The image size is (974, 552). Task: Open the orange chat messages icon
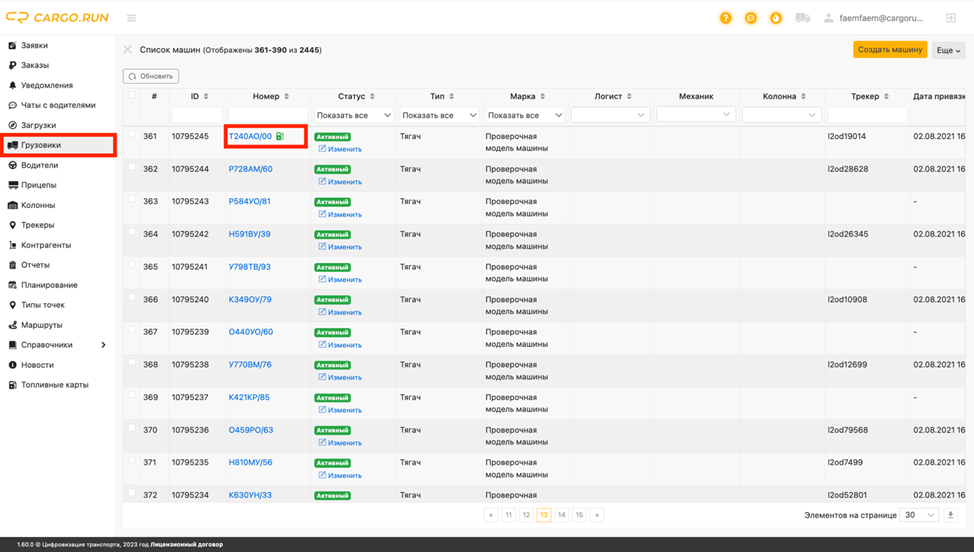[750, 18]
